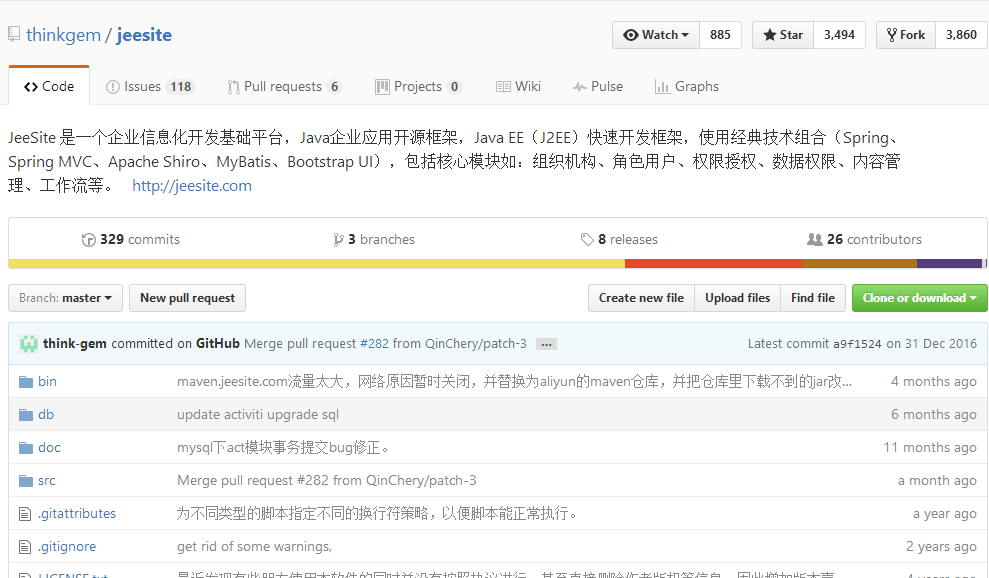Image resolution: width=989 pixels, height=578 pixels.
Task: Click the think-gem avatar image
Action: (x=28, y=344)
